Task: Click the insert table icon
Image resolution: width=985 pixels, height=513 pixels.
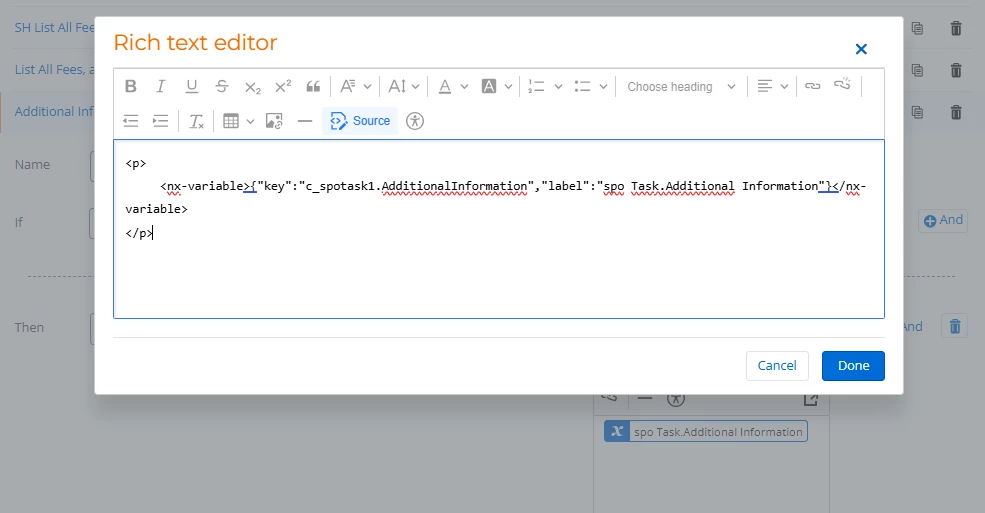Action: (231, 121)
